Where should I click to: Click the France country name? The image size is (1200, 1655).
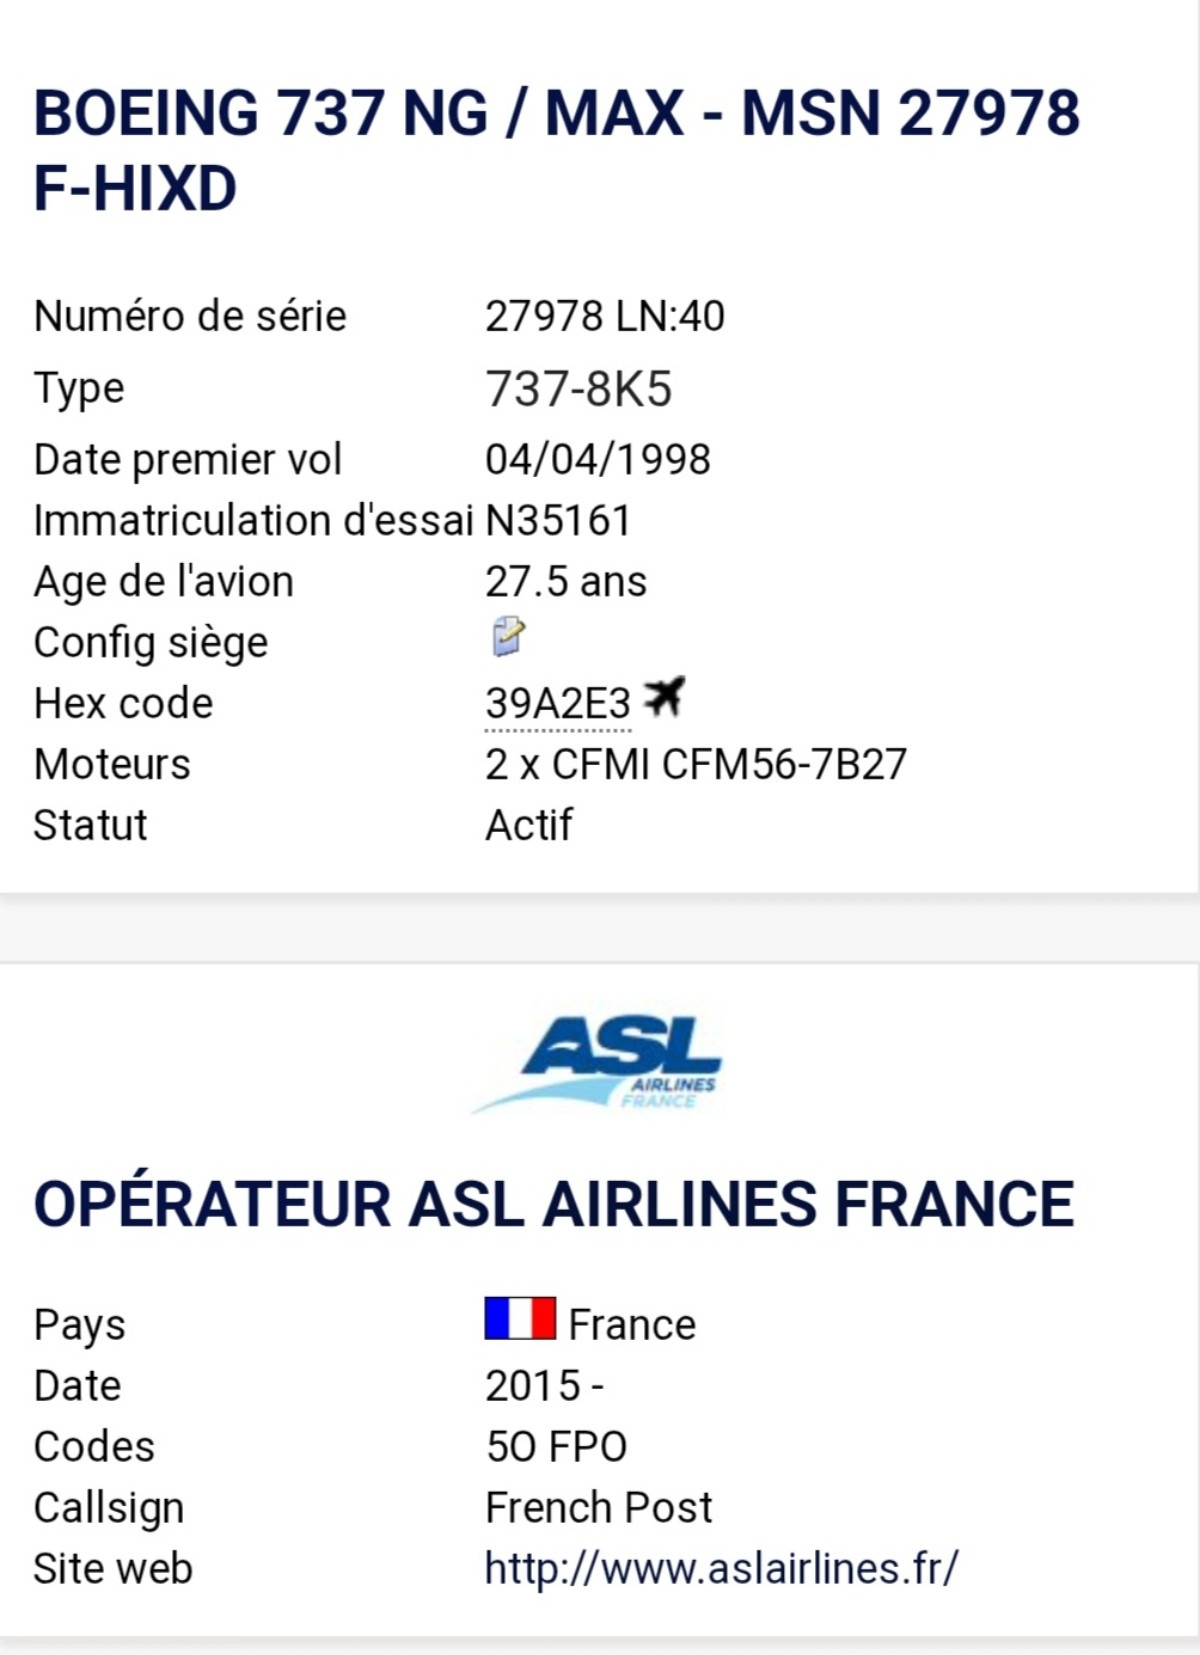pyautogui.click(x=632, y=1325)
